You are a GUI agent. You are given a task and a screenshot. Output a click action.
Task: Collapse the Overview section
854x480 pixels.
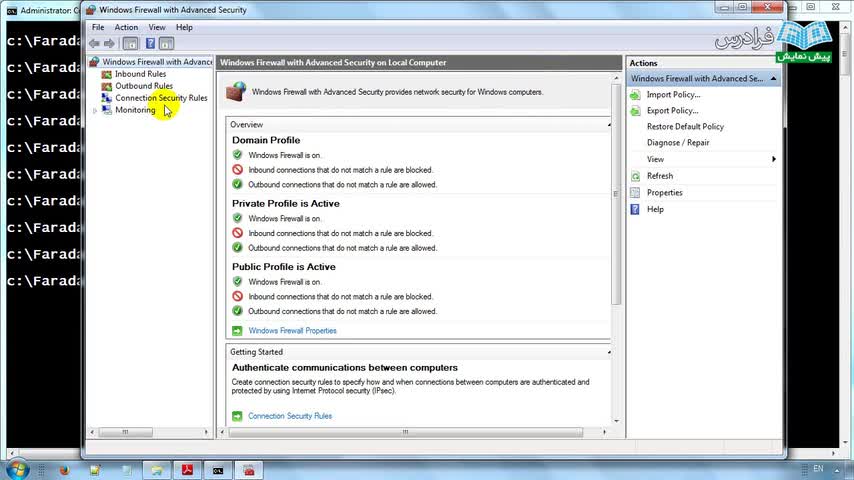[609, 125]
